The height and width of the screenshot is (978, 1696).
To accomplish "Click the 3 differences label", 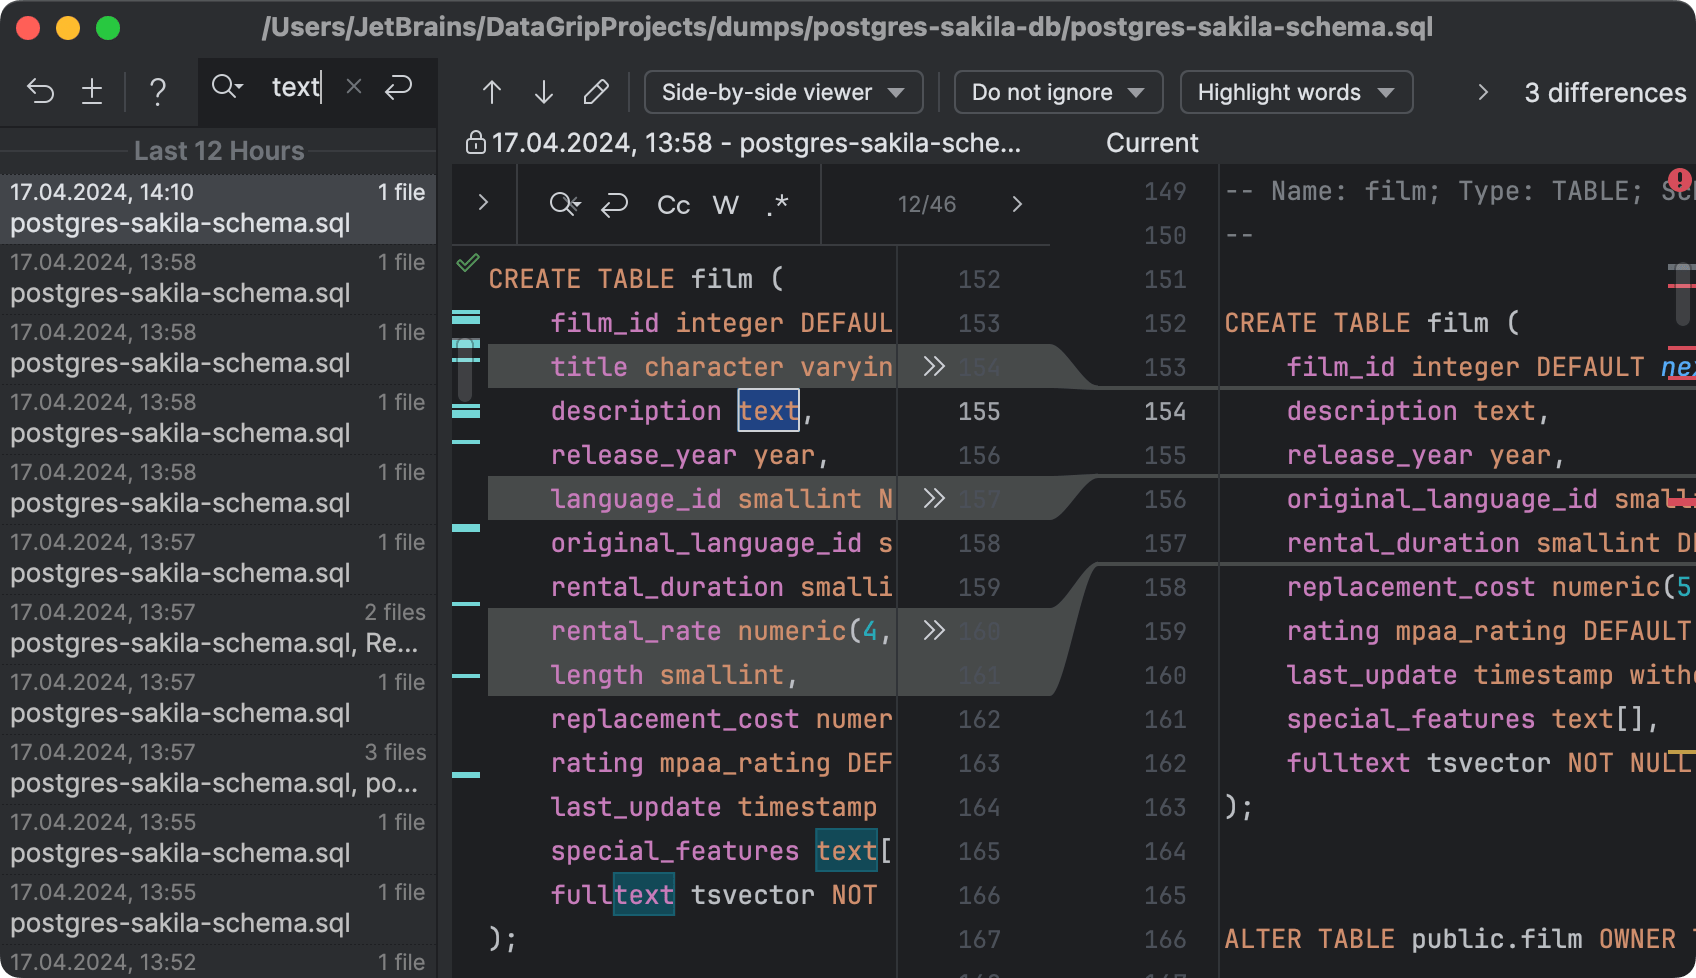I will click(1604, 92).
